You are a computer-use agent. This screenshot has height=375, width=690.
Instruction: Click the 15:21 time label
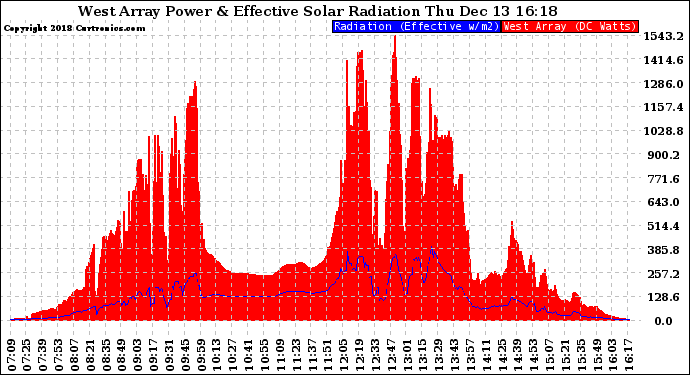(x=564, y=355)
